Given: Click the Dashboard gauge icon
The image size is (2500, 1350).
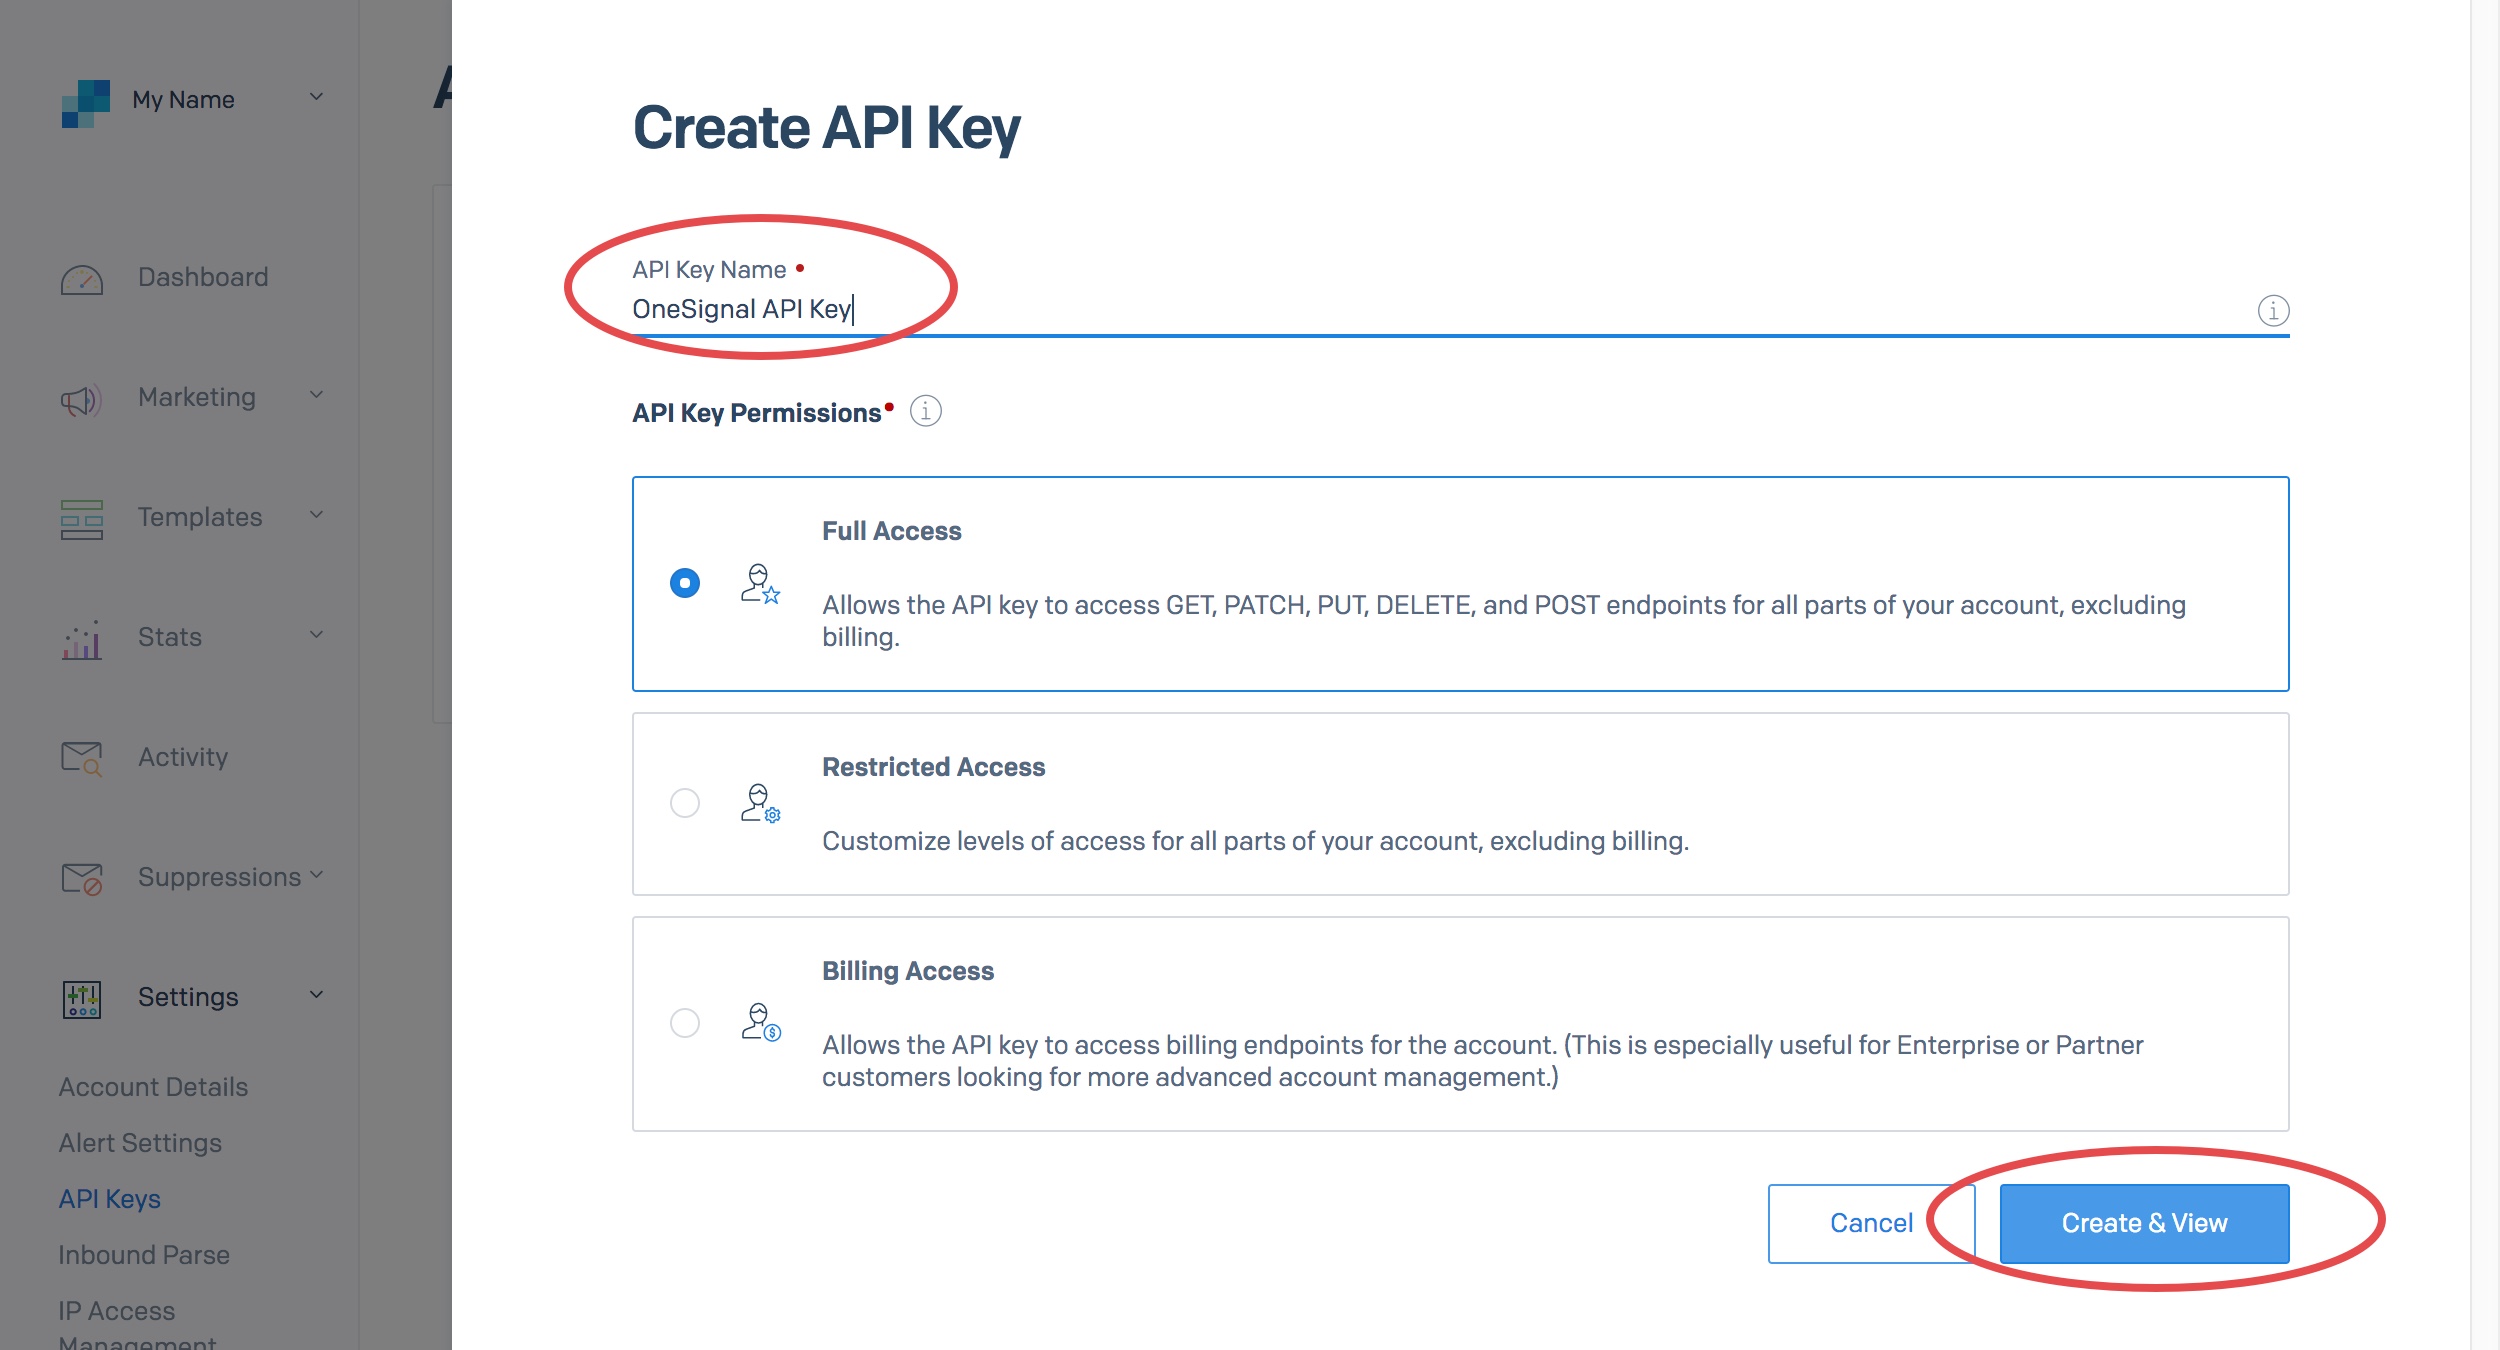Looking at the screenshot, I should click(82, 279).
